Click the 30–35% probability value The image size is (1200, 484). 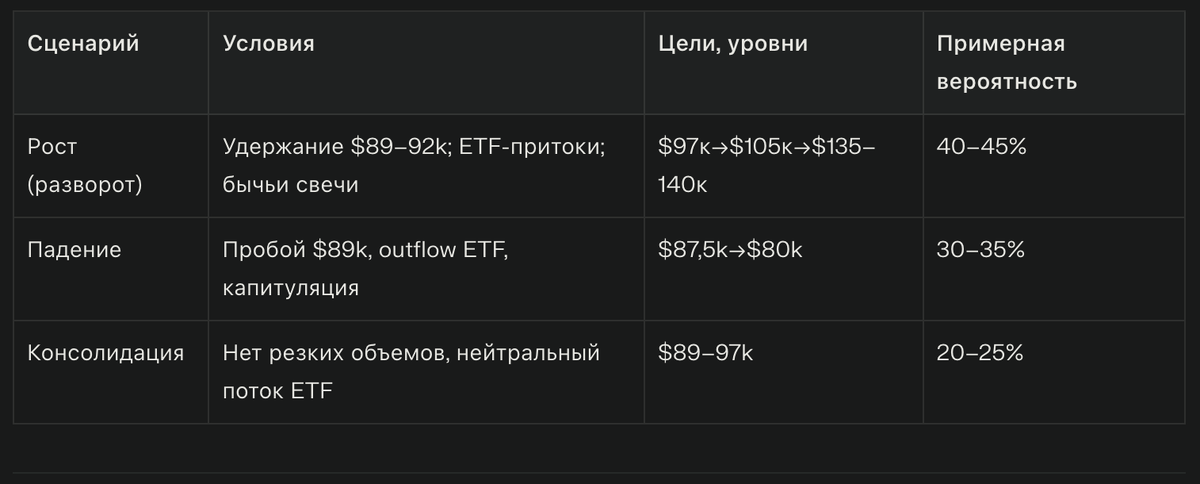pyautogui.click(x=980, y=250)
